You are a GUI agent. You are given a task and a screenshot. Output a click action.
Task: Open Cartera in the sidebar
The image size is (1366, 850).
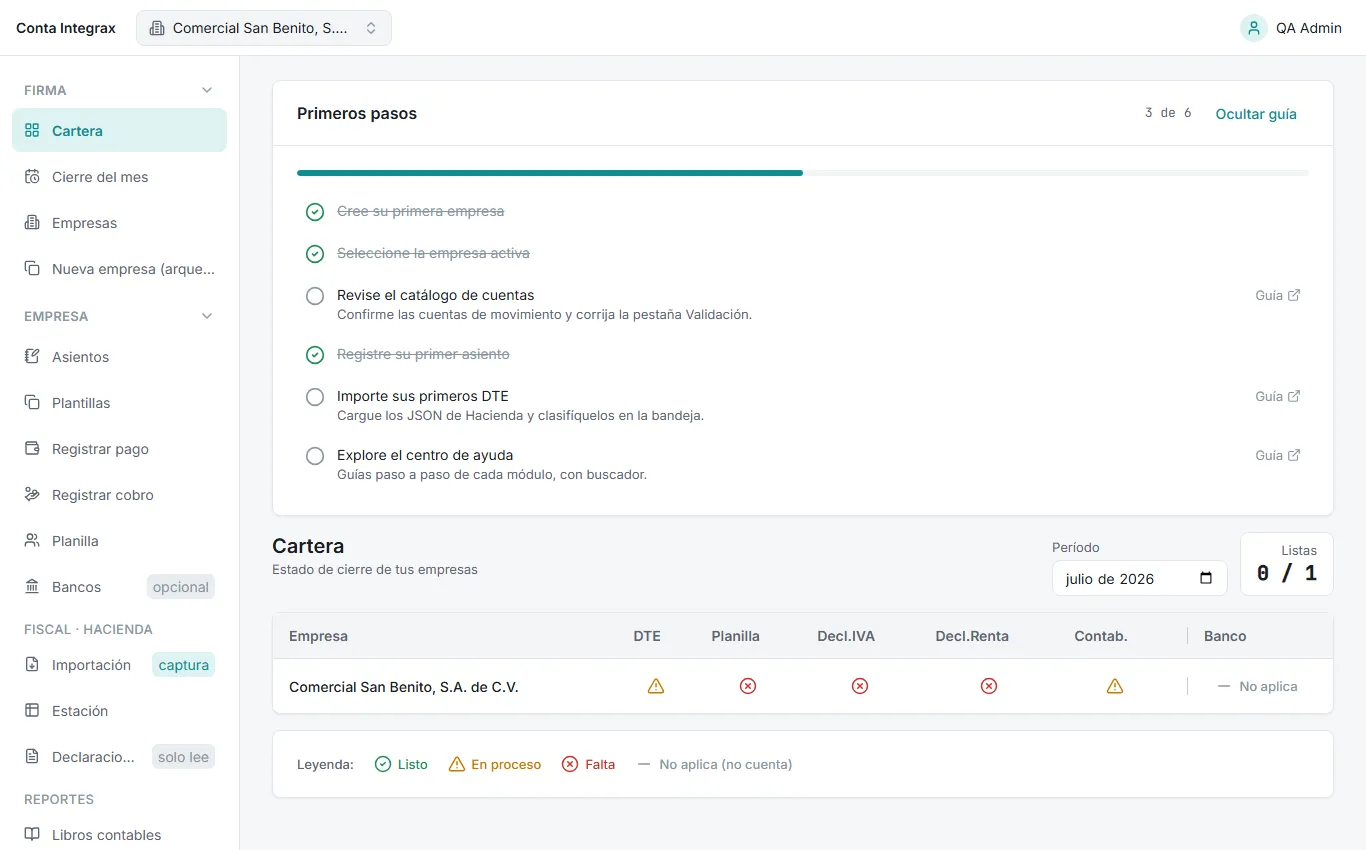tap(120, 130)
